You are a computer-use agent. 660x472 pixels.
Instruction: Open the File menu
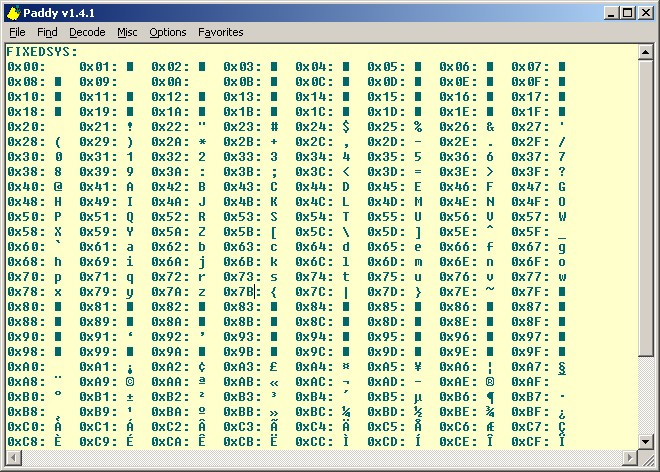coord(17,32)
